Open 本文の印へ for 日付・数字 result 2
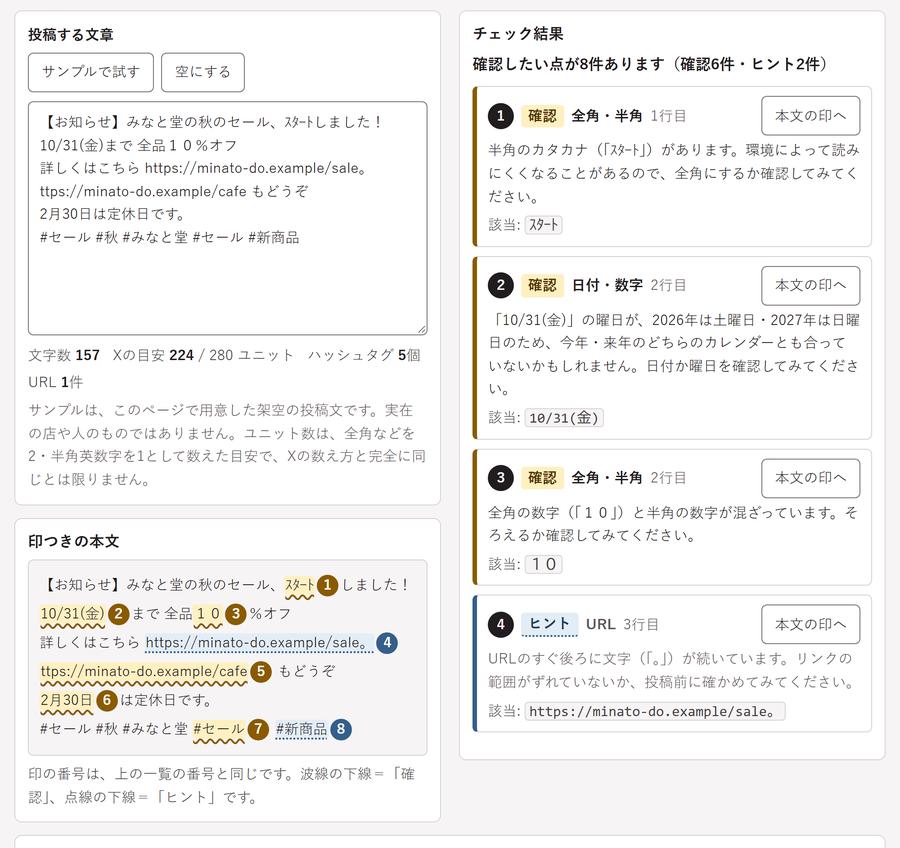The height and width of the screenshot is (848, 900). [810, 285]
